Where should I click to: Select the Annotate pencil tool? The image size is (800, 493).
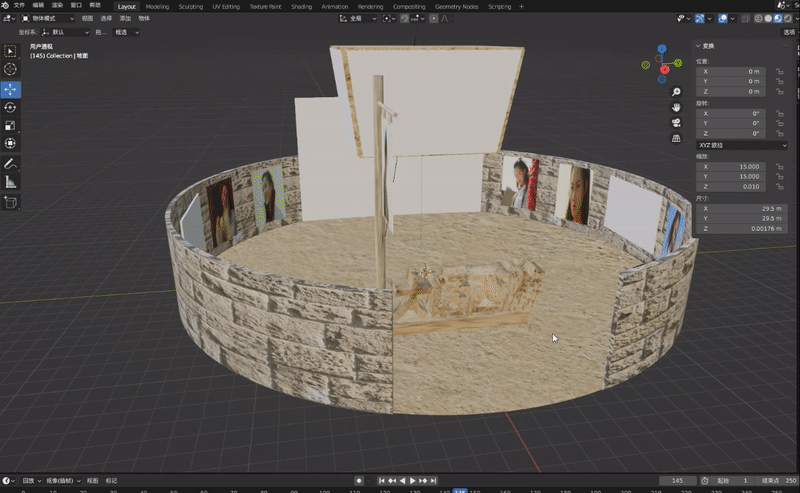pos(10,164)
